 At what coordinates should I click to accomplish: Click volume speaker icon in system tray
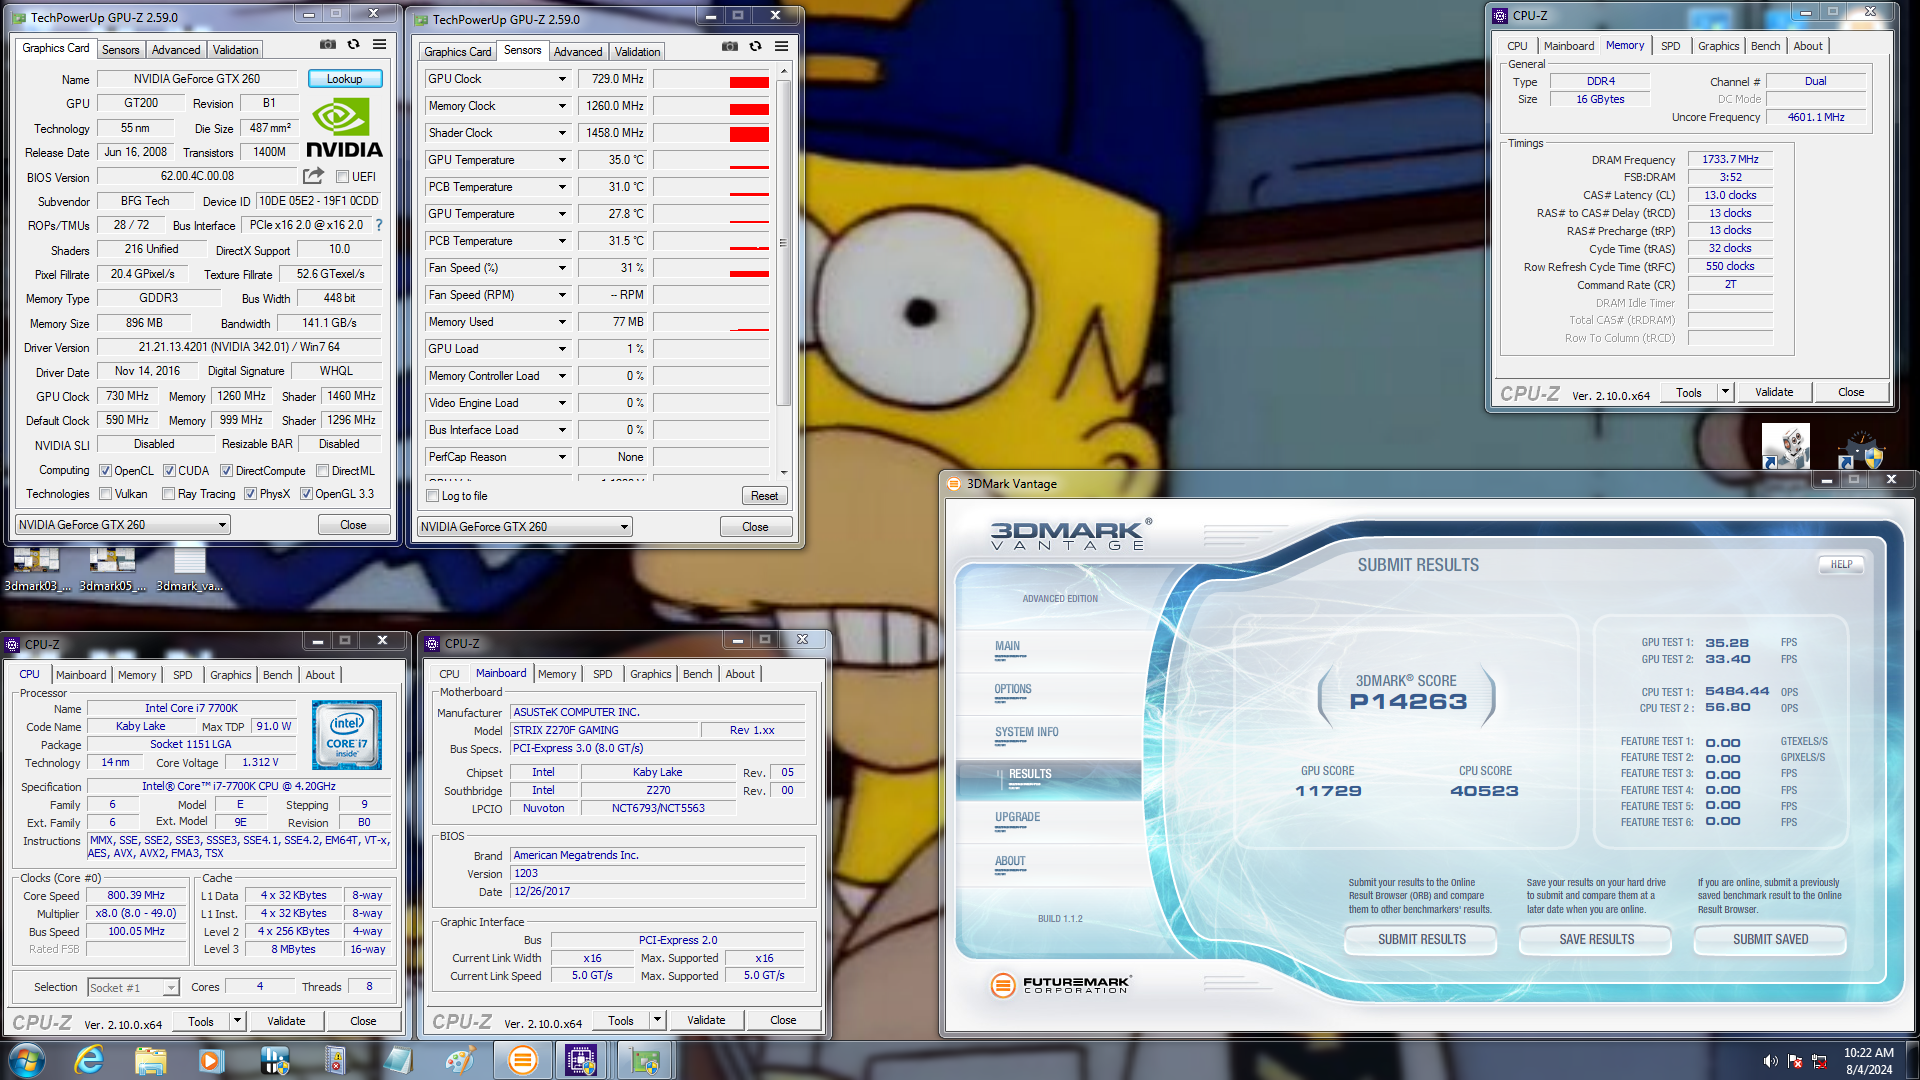[1770, 1061]
